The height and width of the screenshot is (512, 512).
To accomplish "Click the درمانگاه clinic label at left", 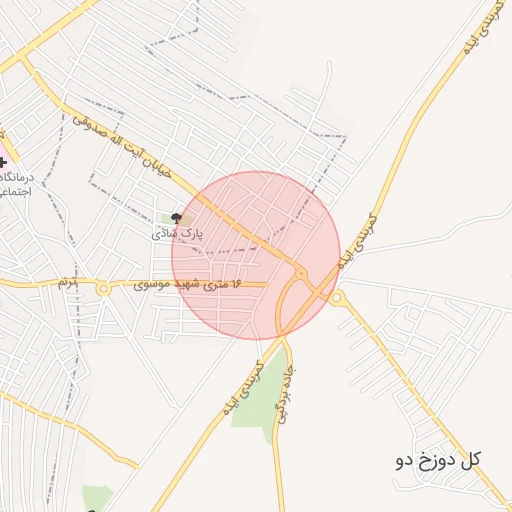I will coord(17,184).
